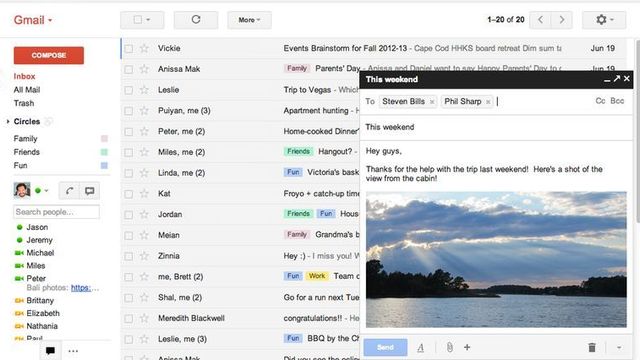The image size is (640, 360).
Task: Check the Peter Home-cooked Dinner message
Action: coord(129,131)
